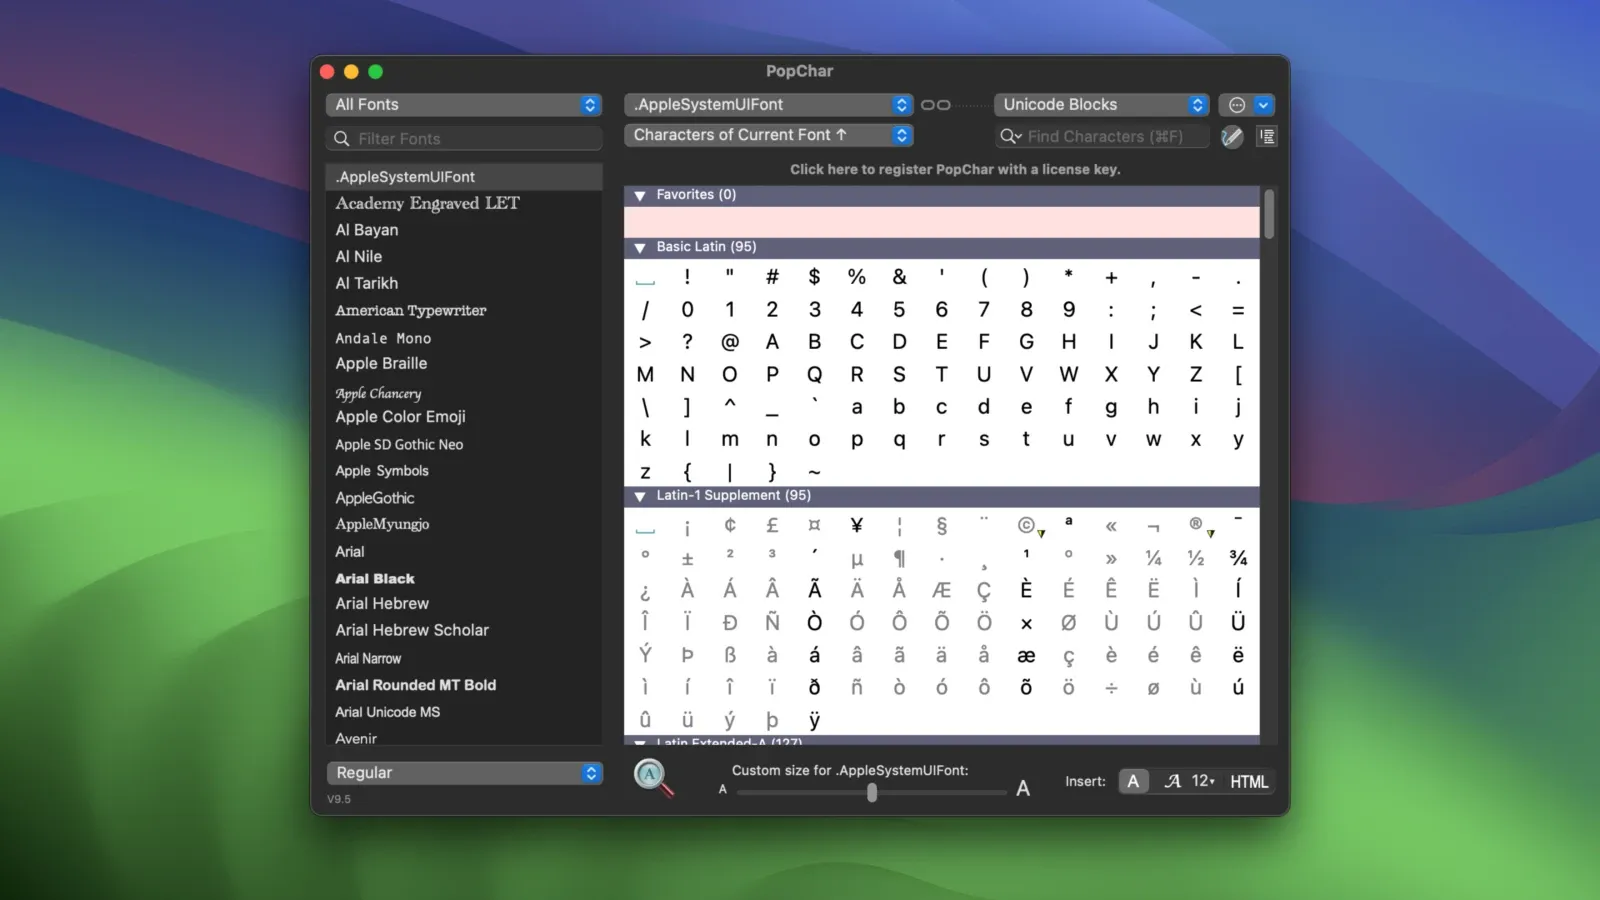Screen dimensions: 1600x900
Task: Click the large A size icon
Action: [1023, 789]
